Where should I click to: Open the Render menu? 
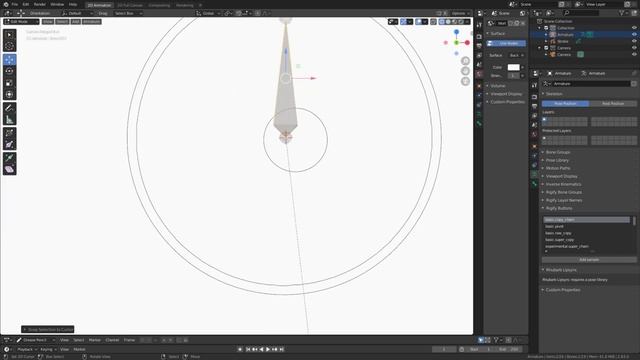click(40, 4)
